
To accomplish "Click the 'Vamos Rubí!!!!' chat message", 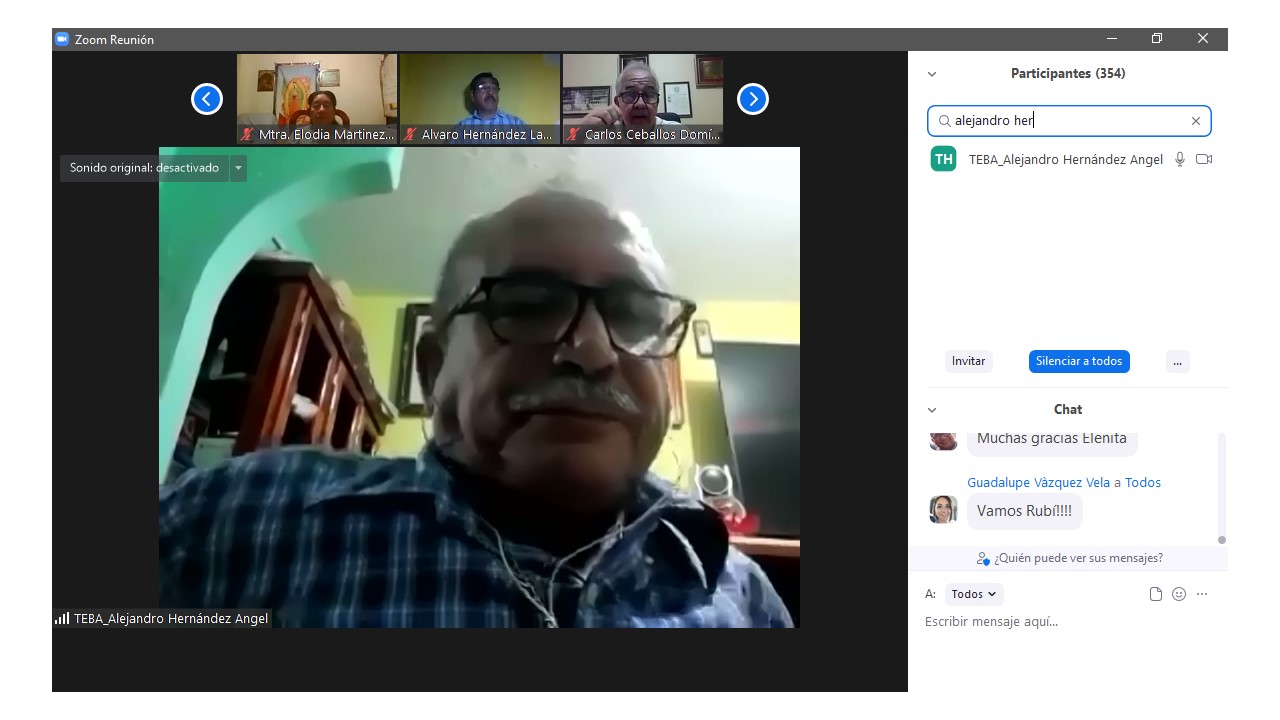I will 1024,511.
